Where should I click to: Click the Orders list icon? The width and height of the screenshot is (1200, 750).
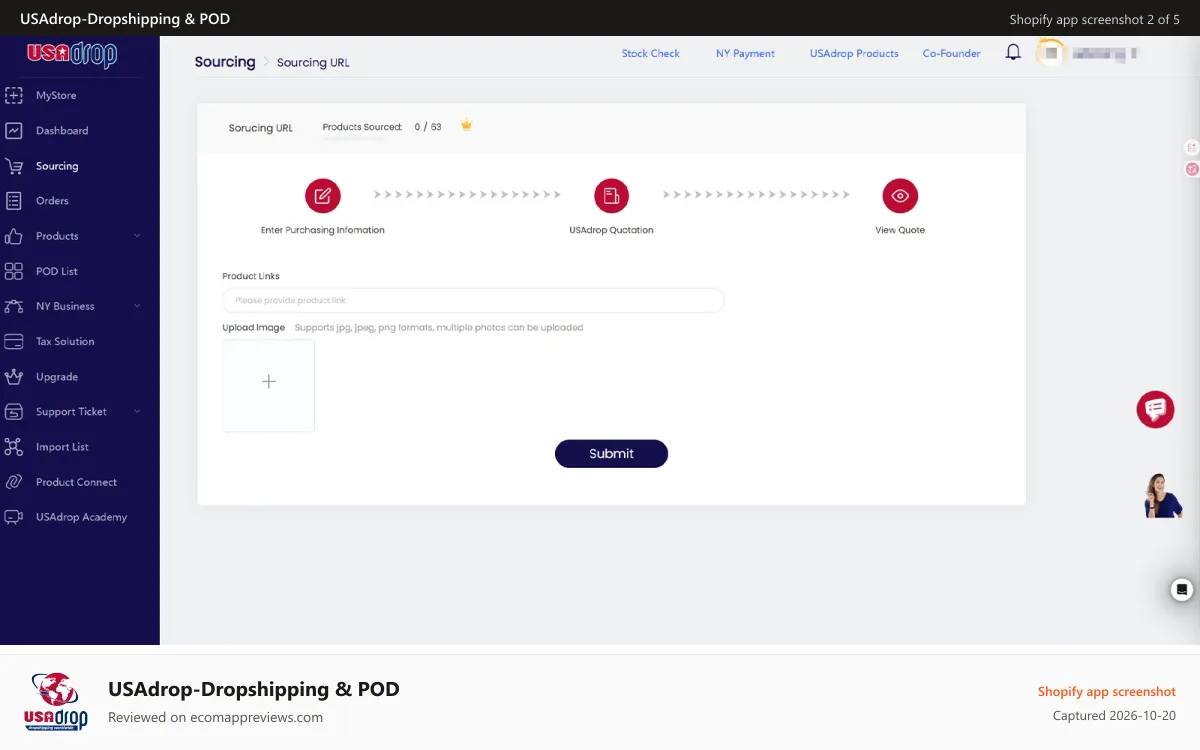14,201
